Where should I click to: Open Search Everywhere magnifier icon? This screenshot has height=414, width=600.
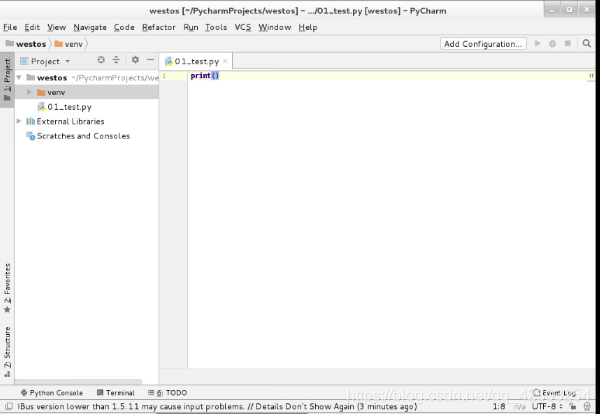coord(587,44)
